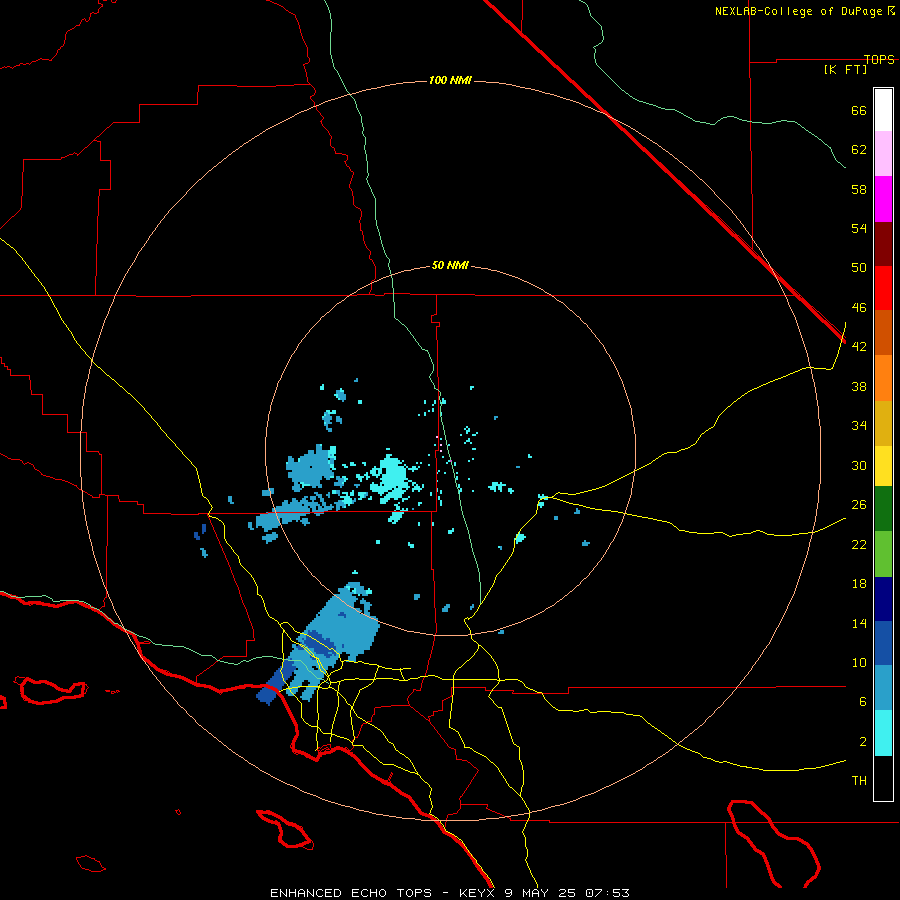
Task: Click the 'NEXLAB-College of DuPage' credit text
Action: click(798, 11)
